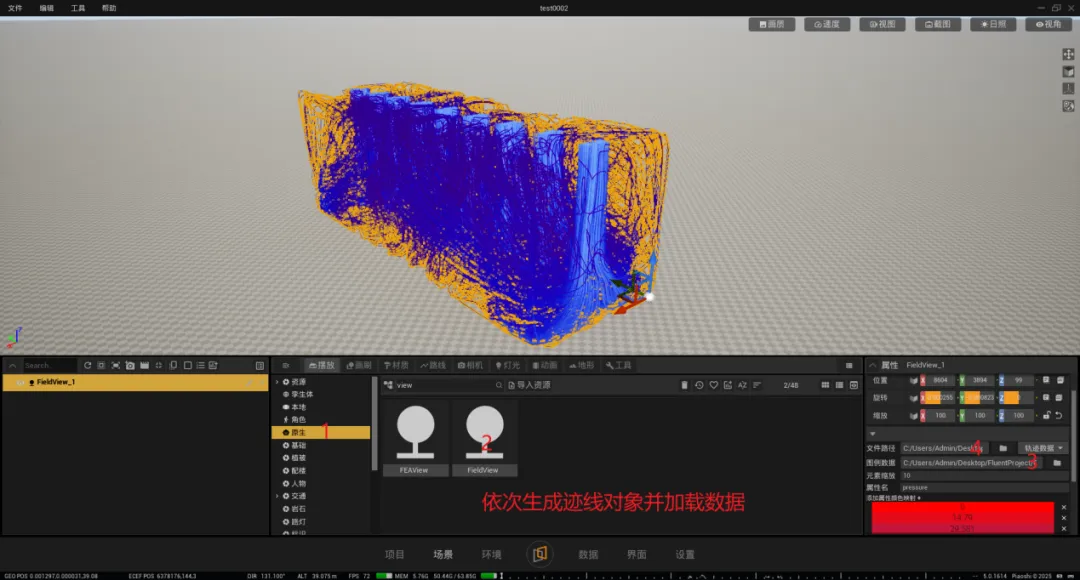Image resolution: width=1080 pixels, height=580 pixels.
Task: Switch asset browser to grid view
Action: (x=825, y=385)
